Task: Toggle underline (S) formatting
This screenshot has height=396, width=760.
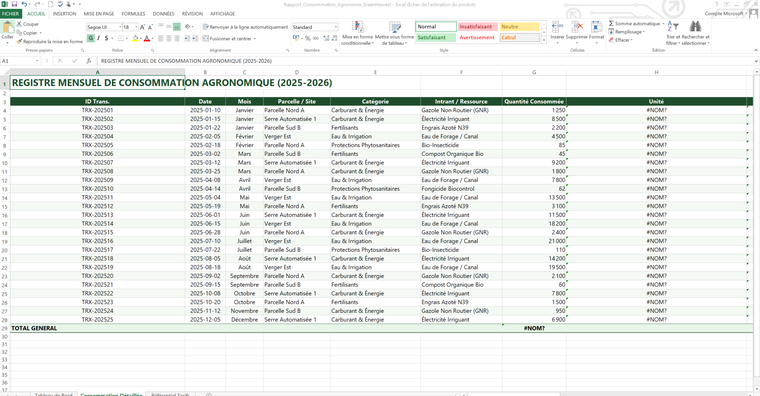Action: [106, 38]
